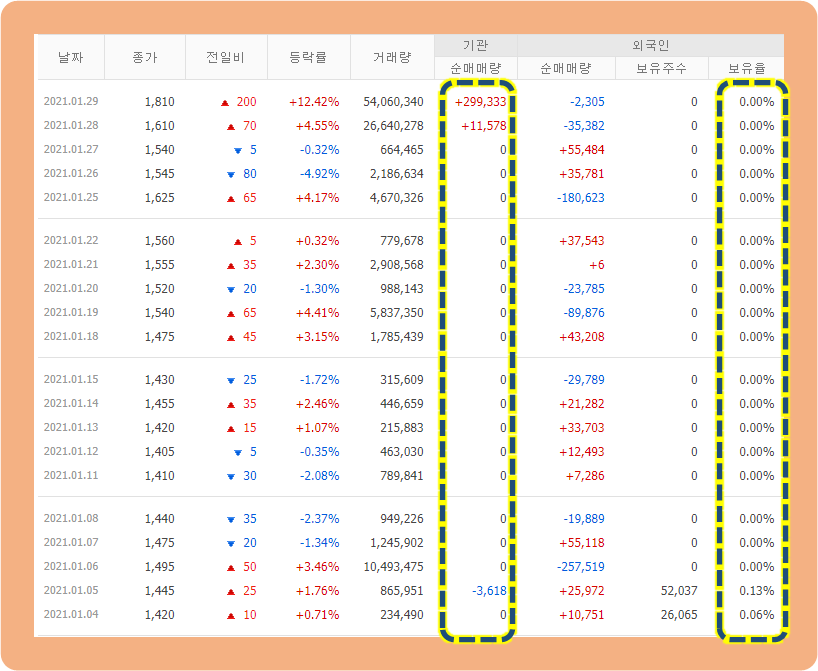Viewport: 818px width, 671px height.
Task: Select the date 2021.01.14
Action: click(x=71, y=403)
